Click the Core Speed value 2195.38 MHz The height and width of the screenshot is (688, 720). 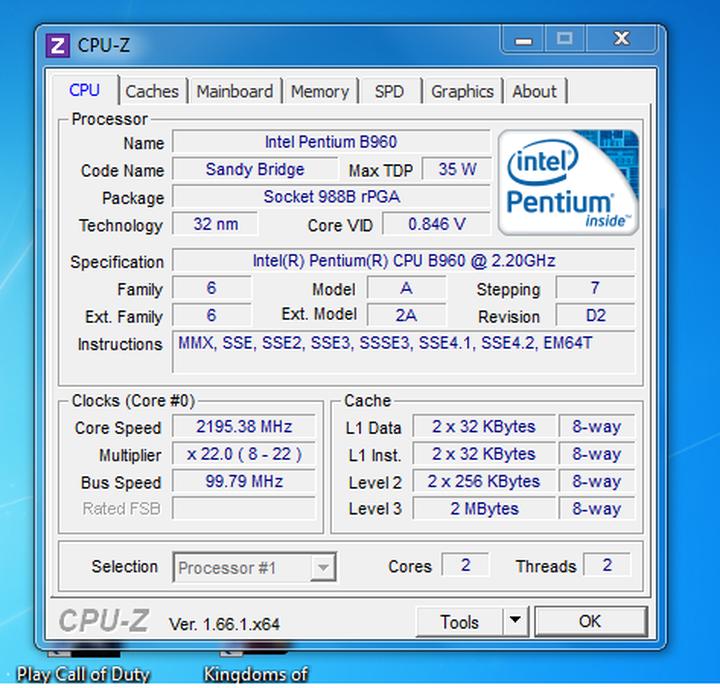[x=244, y=427]
